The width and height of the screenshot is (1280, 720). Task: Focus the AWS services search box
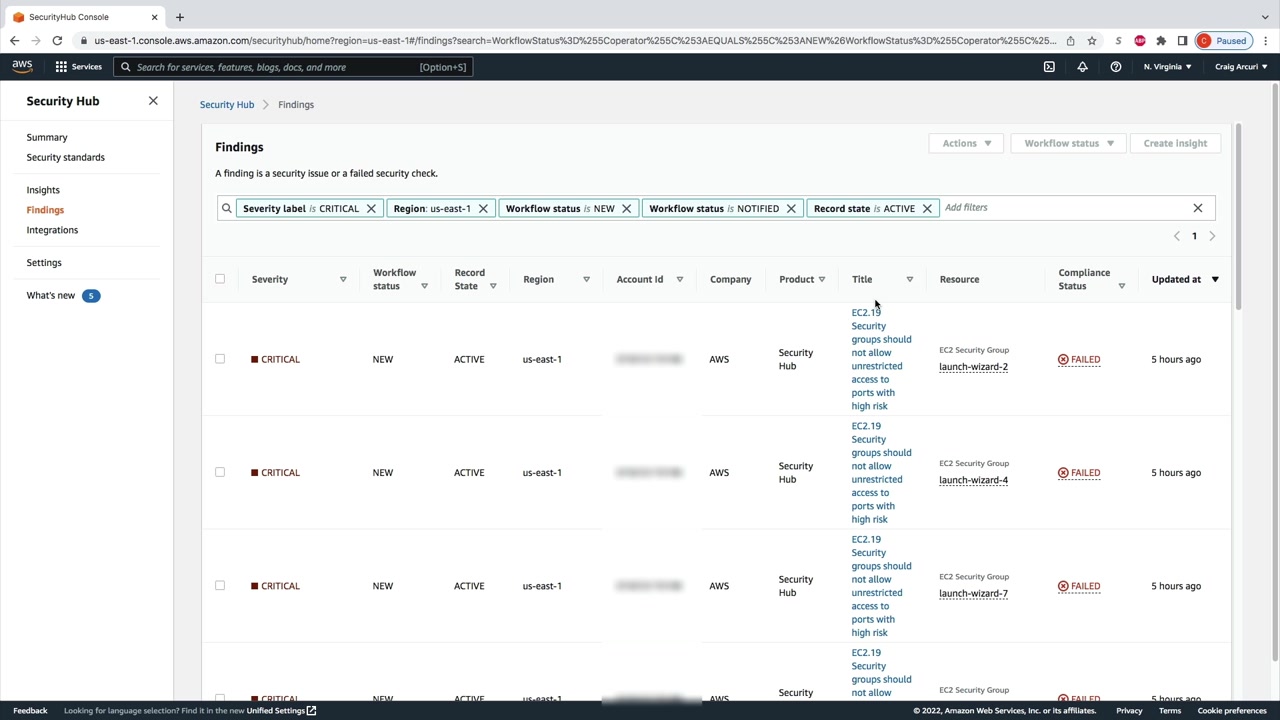292,67
